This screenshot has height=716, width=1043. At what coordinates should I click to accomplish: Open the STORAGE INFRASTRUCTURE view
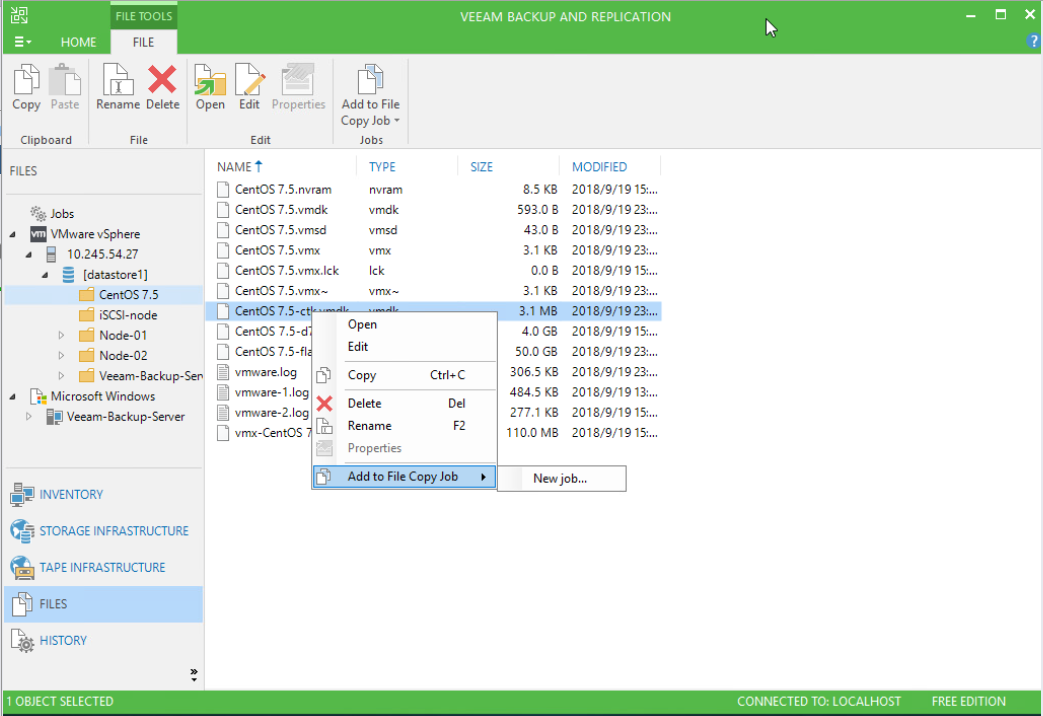coord(103,531)
